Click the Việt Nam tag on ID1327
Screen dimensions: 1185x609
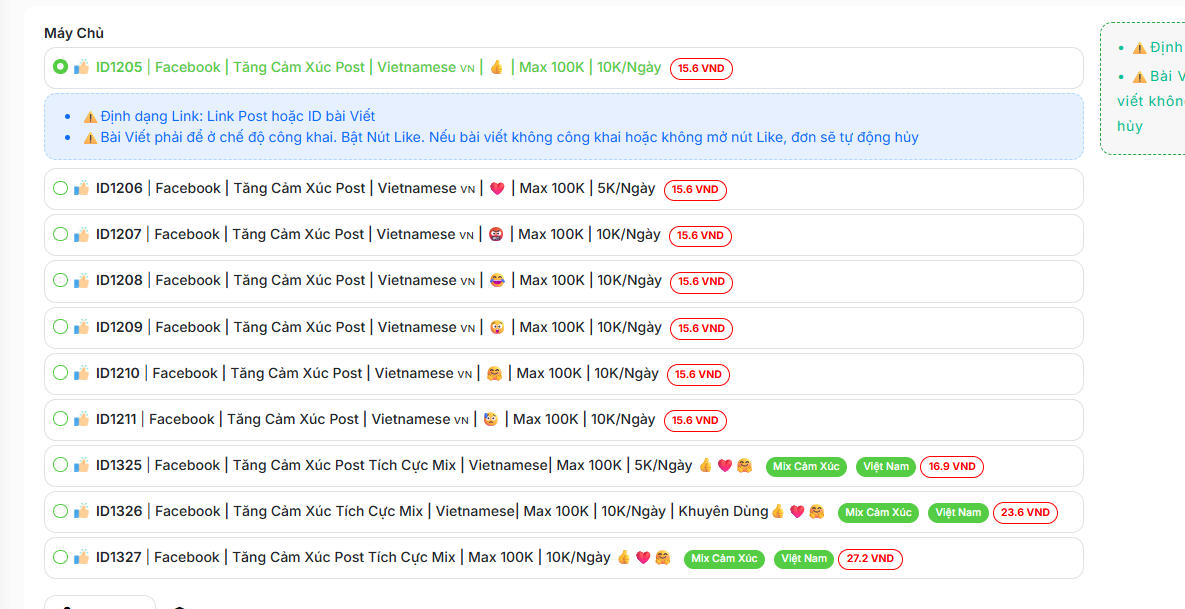pos(805,559)
